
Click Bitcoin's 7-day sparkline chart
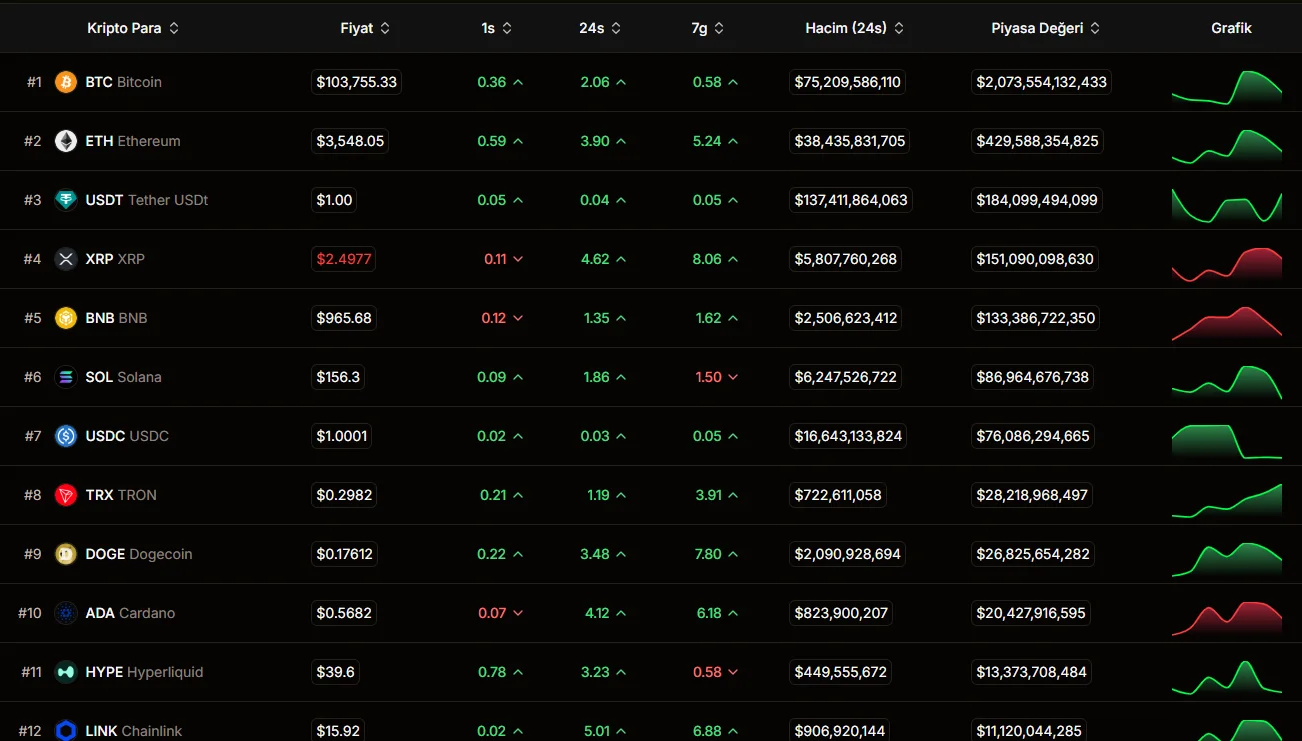[1226, 87]
